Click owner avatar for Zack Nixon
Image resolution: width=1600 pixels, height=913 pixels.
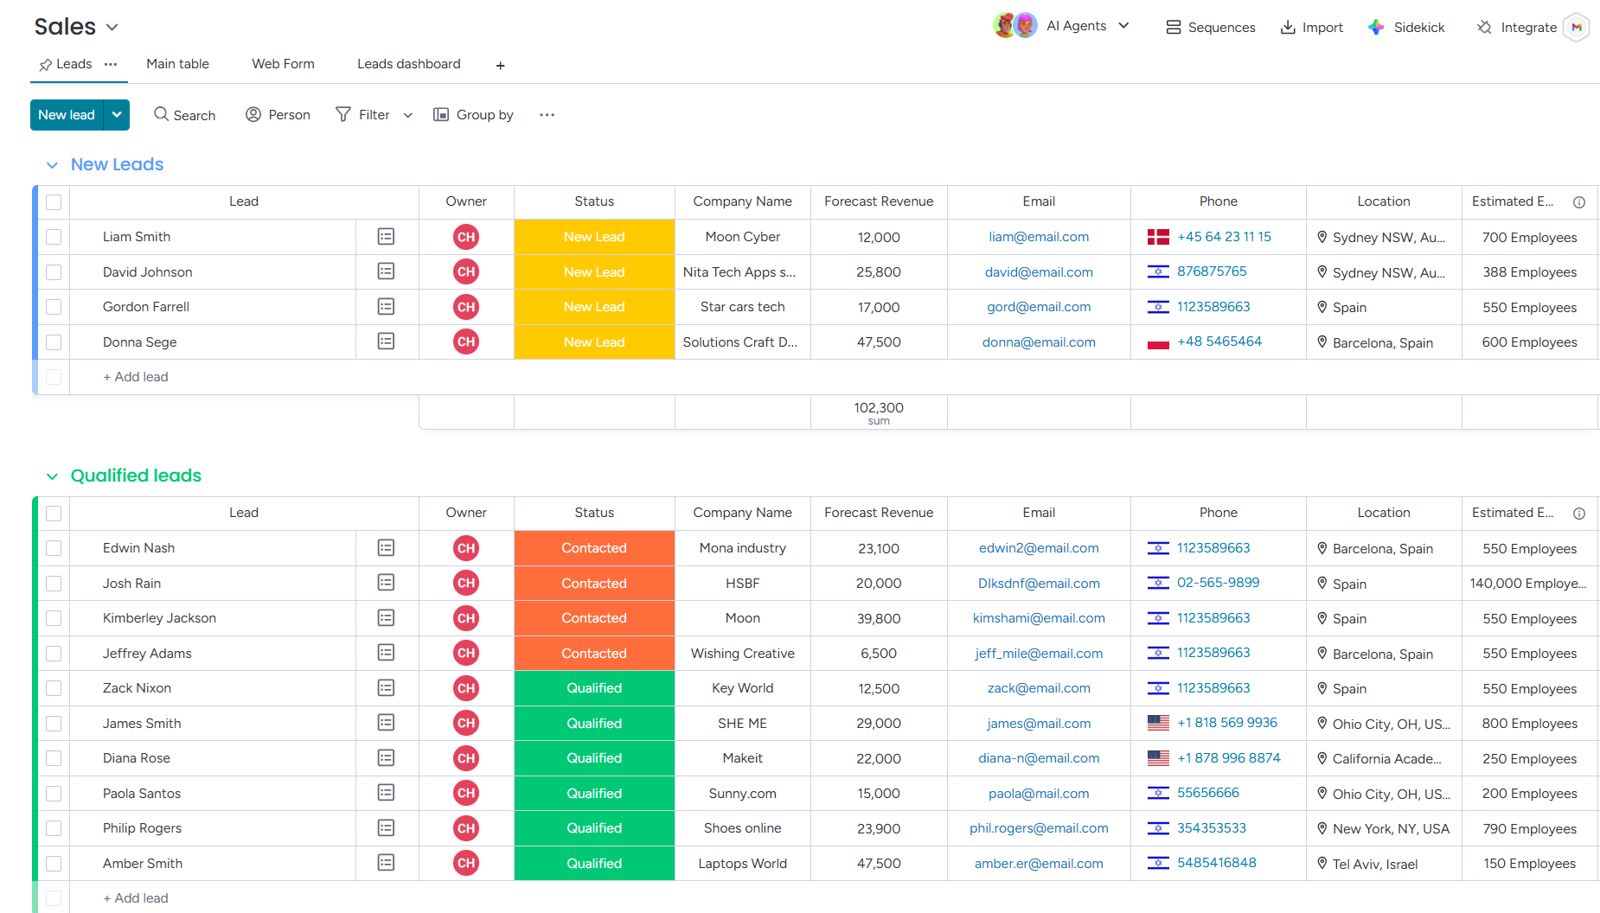click(x=466, y=688)
